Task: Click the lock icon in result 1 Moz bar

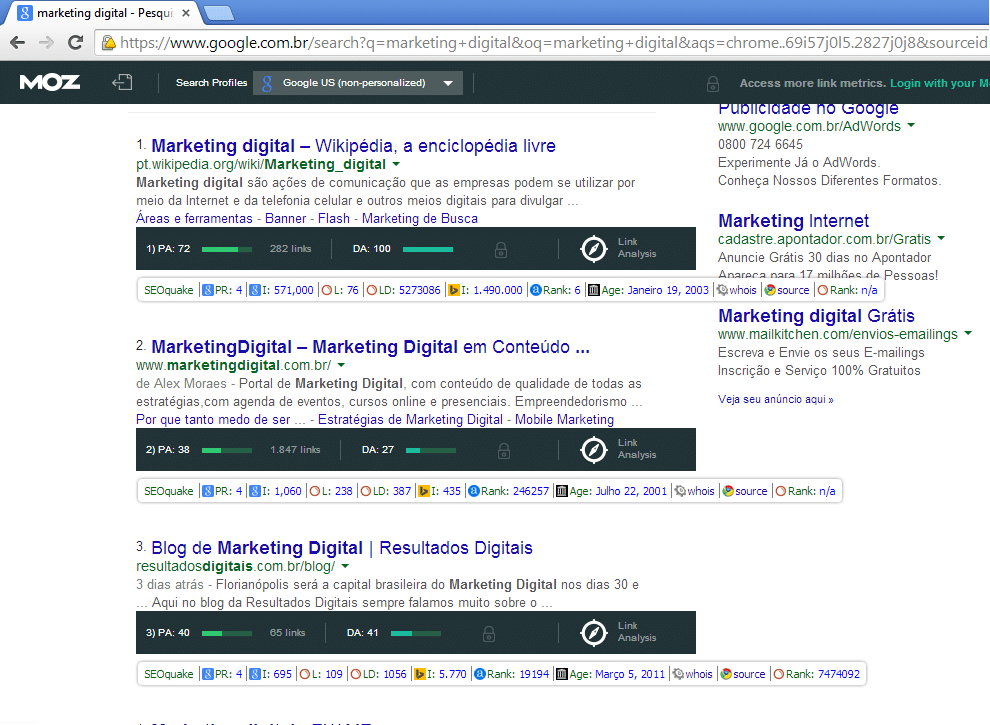Action: [501, 249]
